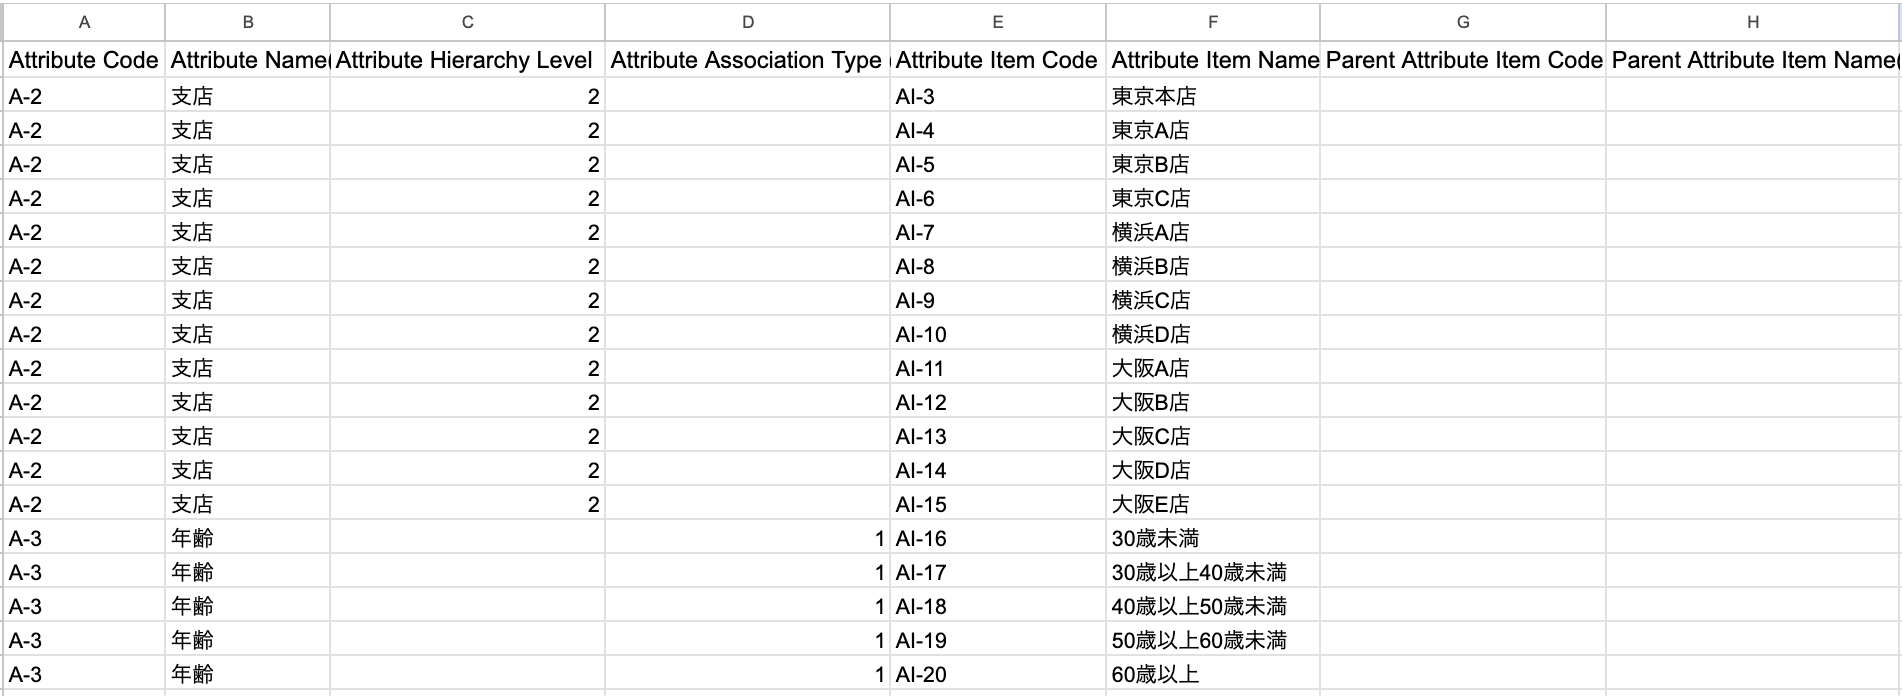Click the Attribute Code header cell

(x=84, y=60)
